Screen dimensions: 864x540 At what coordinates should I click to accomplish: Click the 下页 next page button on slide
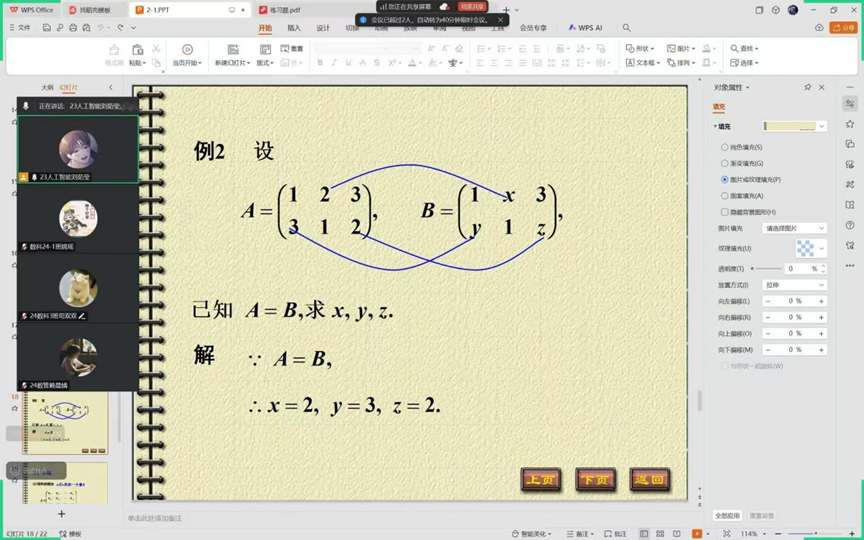point(595,480)
